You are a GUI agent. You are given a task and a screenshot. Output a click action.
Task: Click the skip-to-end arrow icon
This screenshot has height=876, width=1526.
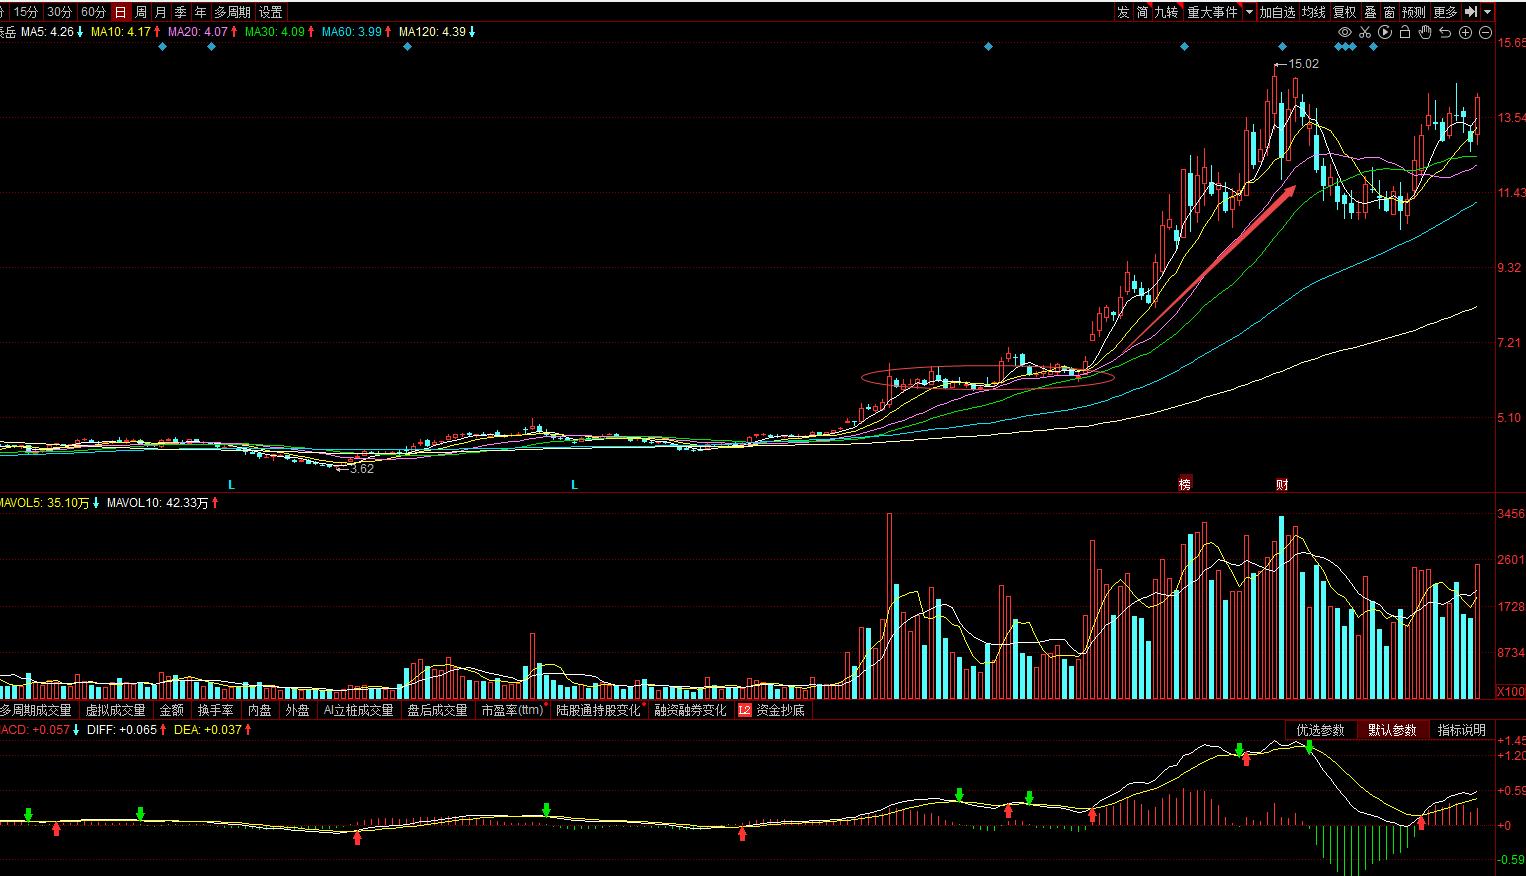(x=1471, y=12)
